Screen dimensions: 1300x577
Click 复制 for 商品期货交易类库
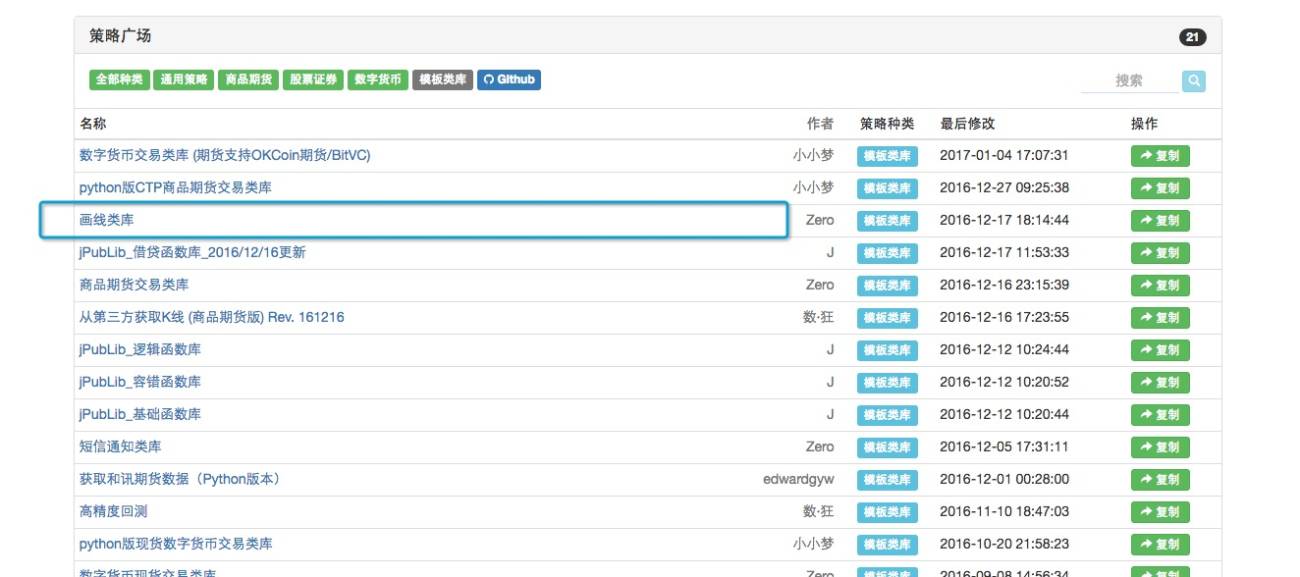pyautogui.click(x=1160, y=286)
